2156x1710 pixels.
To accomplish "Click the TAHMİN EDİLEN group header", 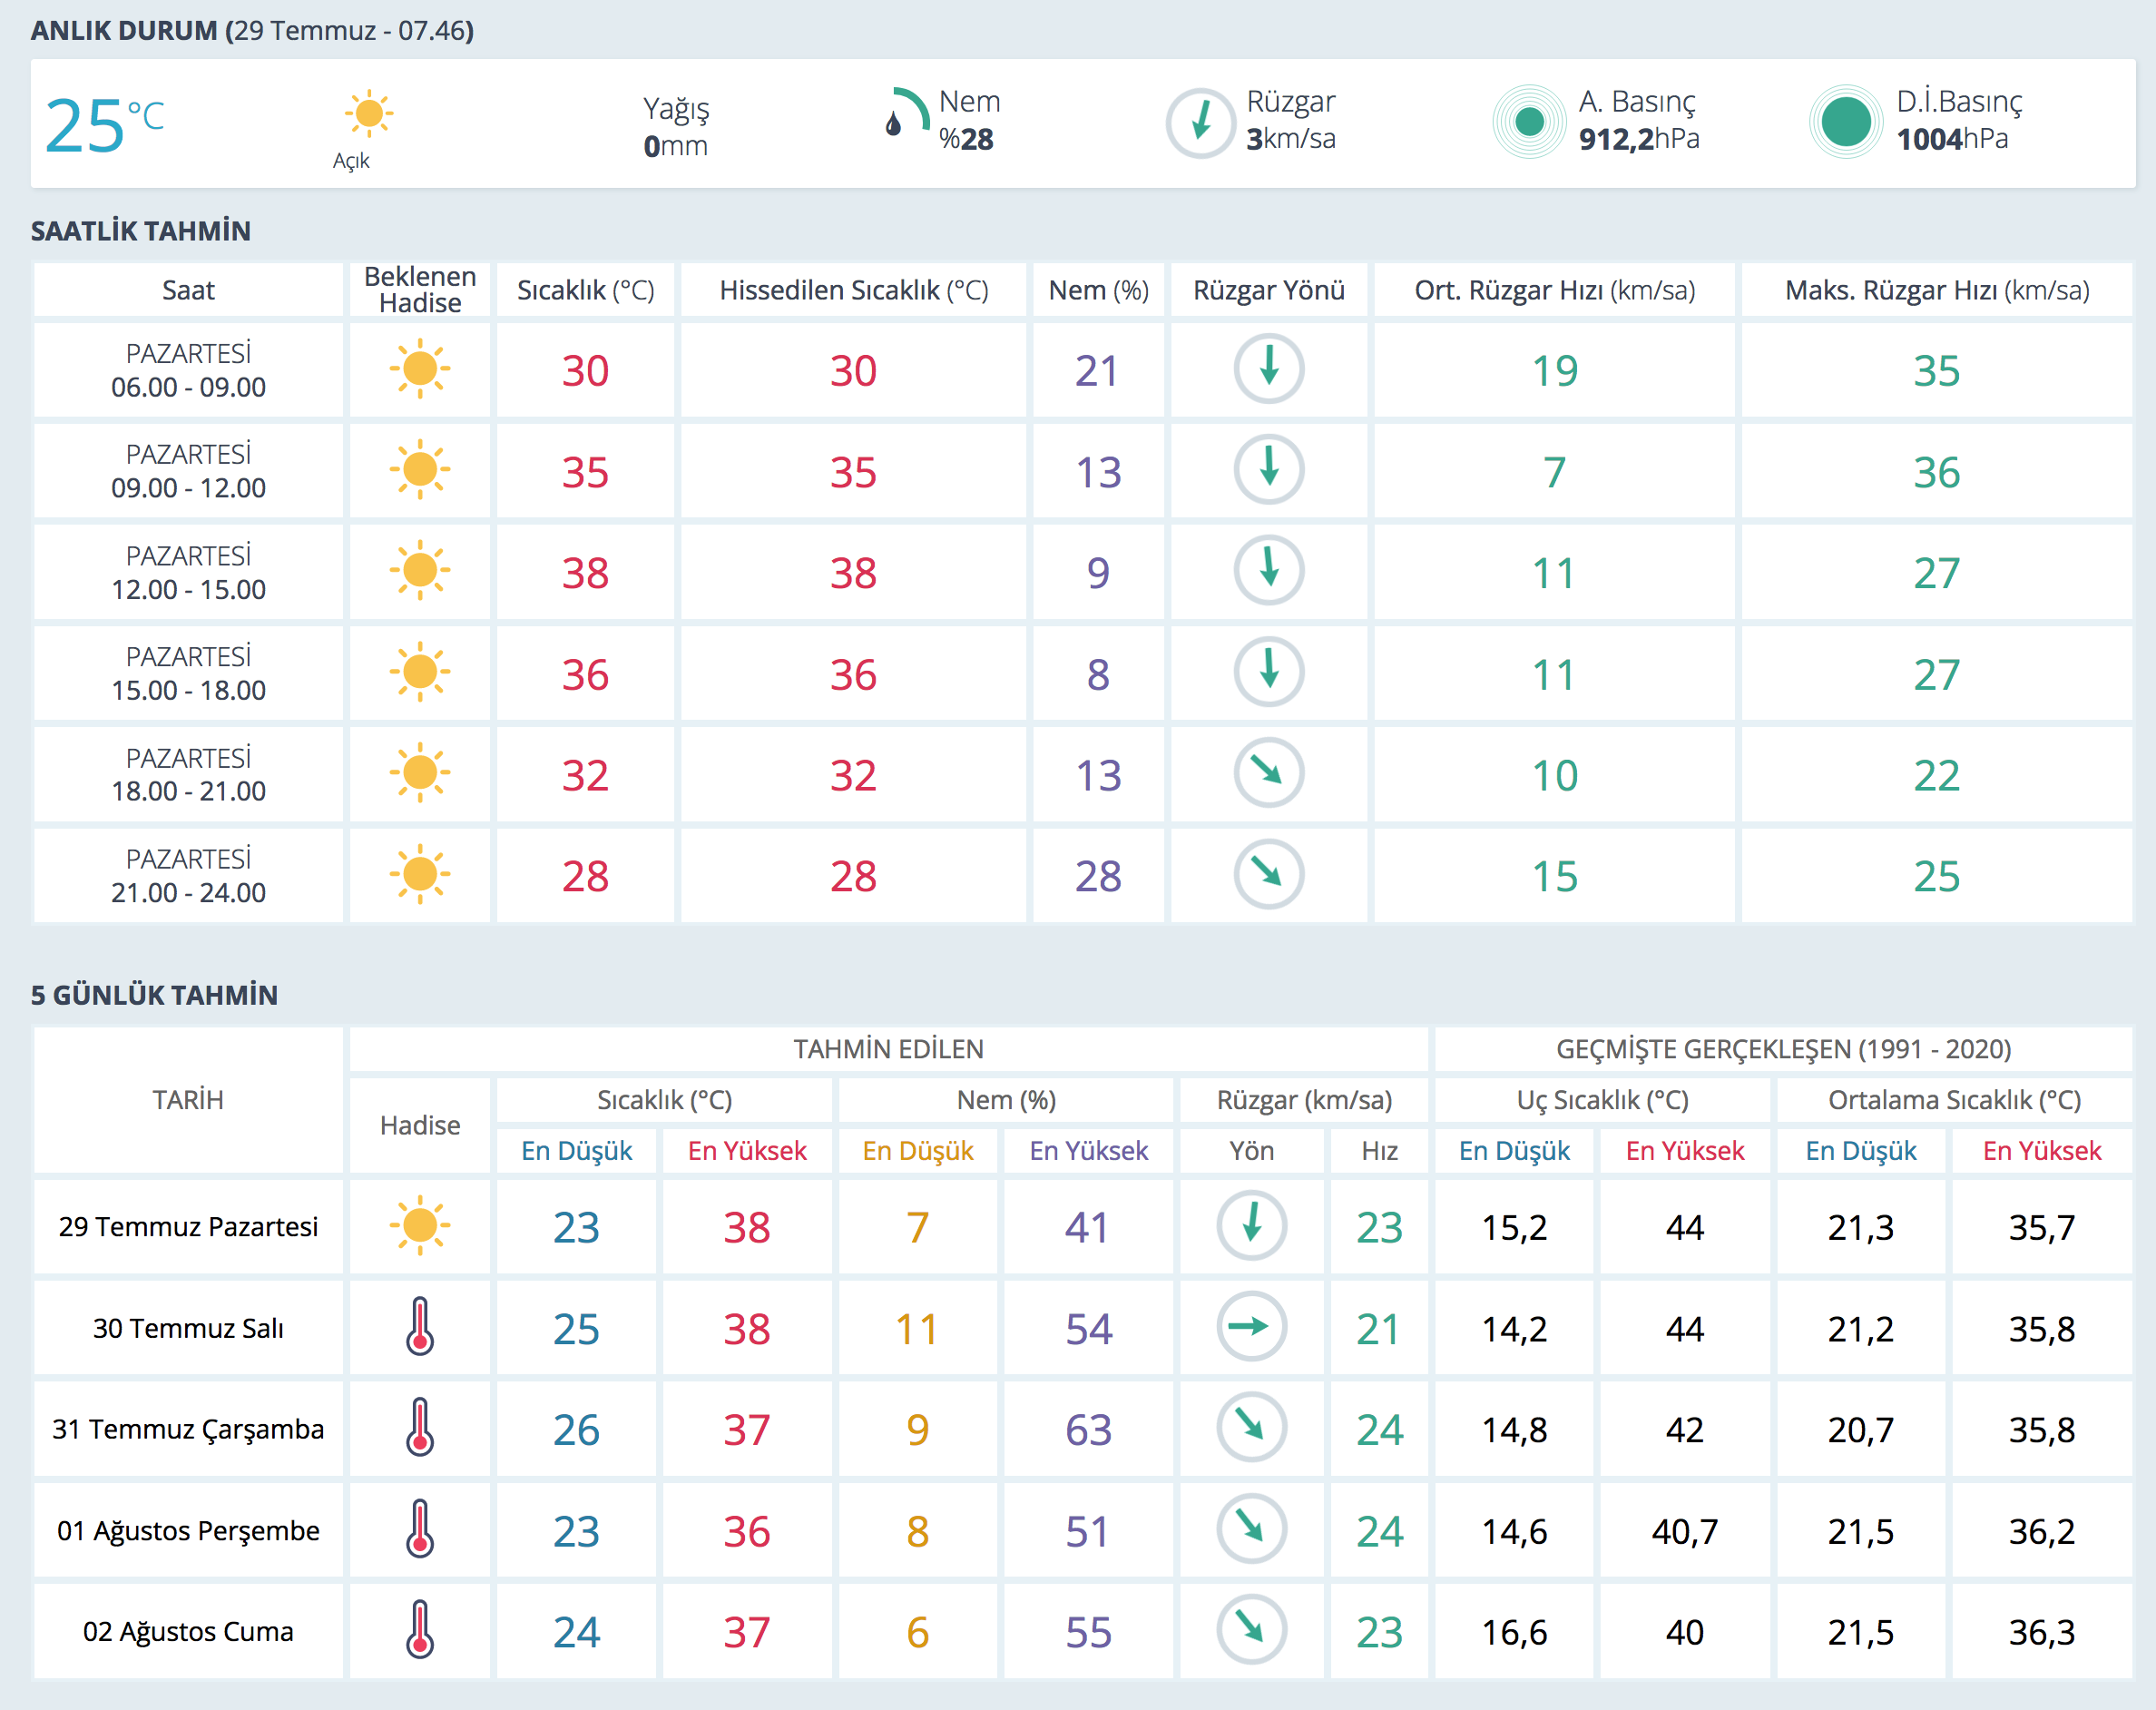I will point(888,1048).
